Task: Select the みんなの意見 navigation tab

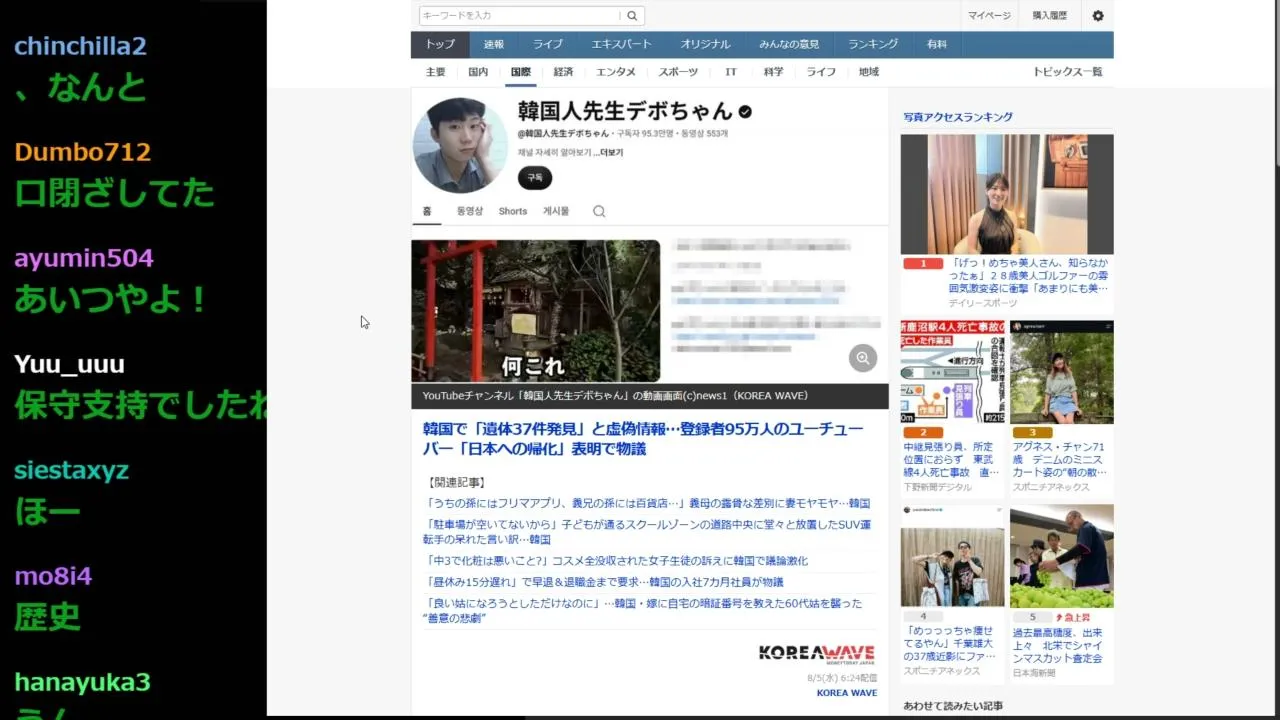Action: pyautogui.click(x=789, y=44)
